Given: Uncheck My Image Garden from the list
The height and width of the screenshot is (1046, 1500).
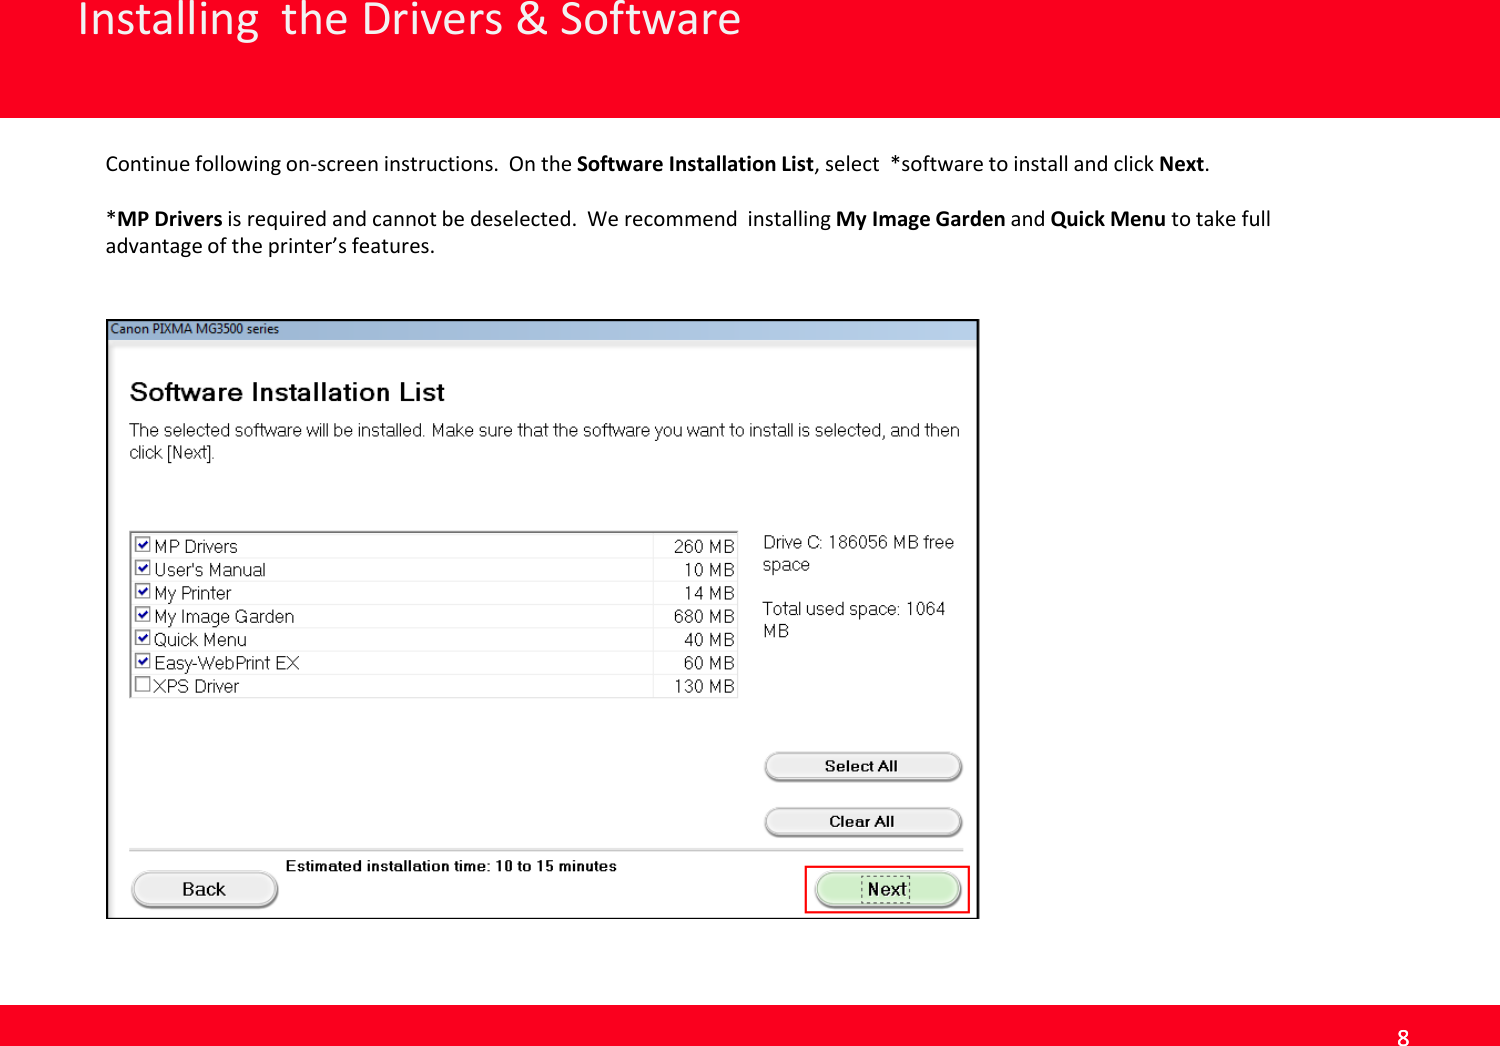Looking at the screenshot, I should (x=143, y=616).
